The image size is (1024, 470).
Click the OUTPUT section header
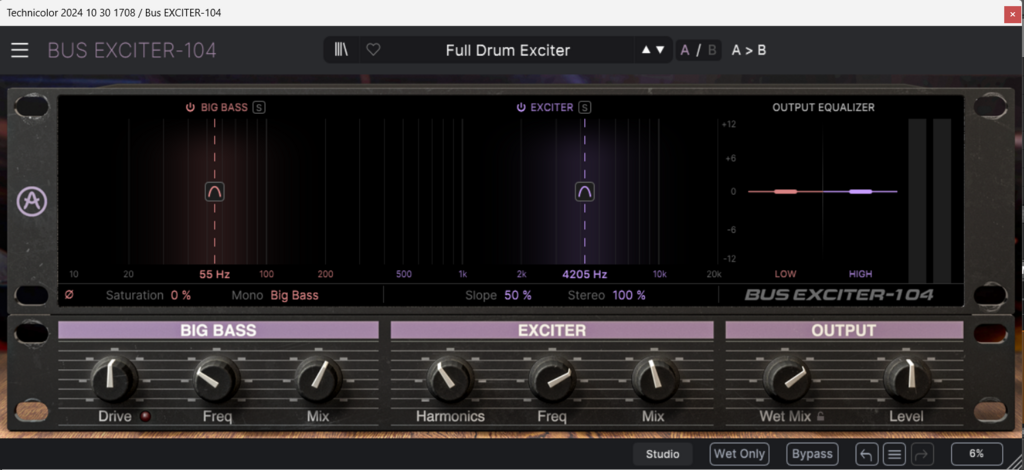[x=844, y=330]
